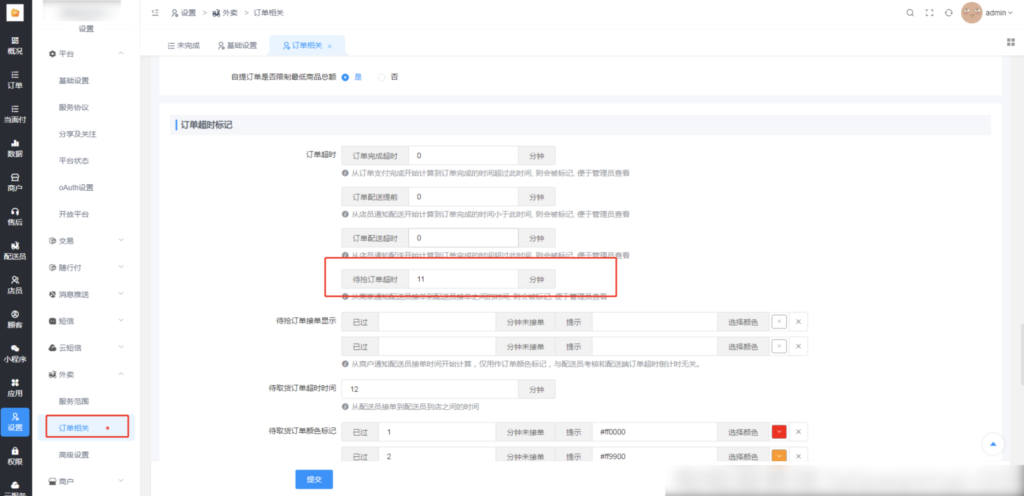Open 平台状态 in sidebar
This screenshot has width=1024, height=496.
[74, 161]
